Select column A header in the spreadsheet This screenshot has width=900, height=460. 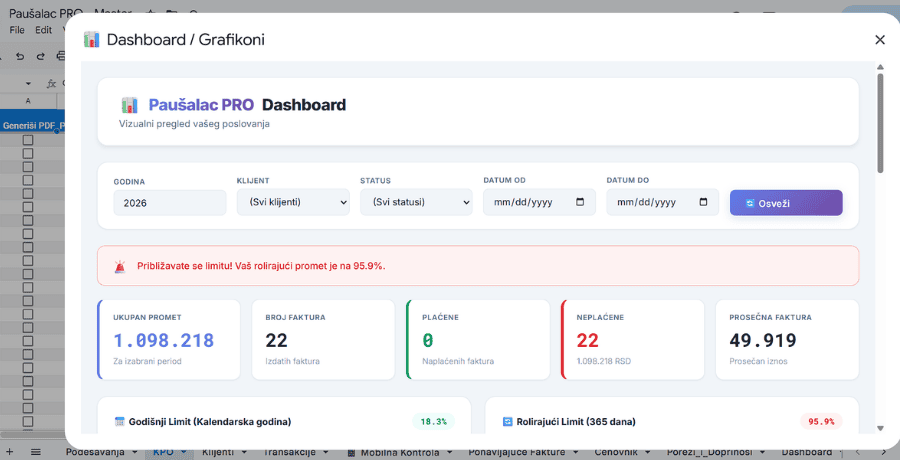pos(28,100)
